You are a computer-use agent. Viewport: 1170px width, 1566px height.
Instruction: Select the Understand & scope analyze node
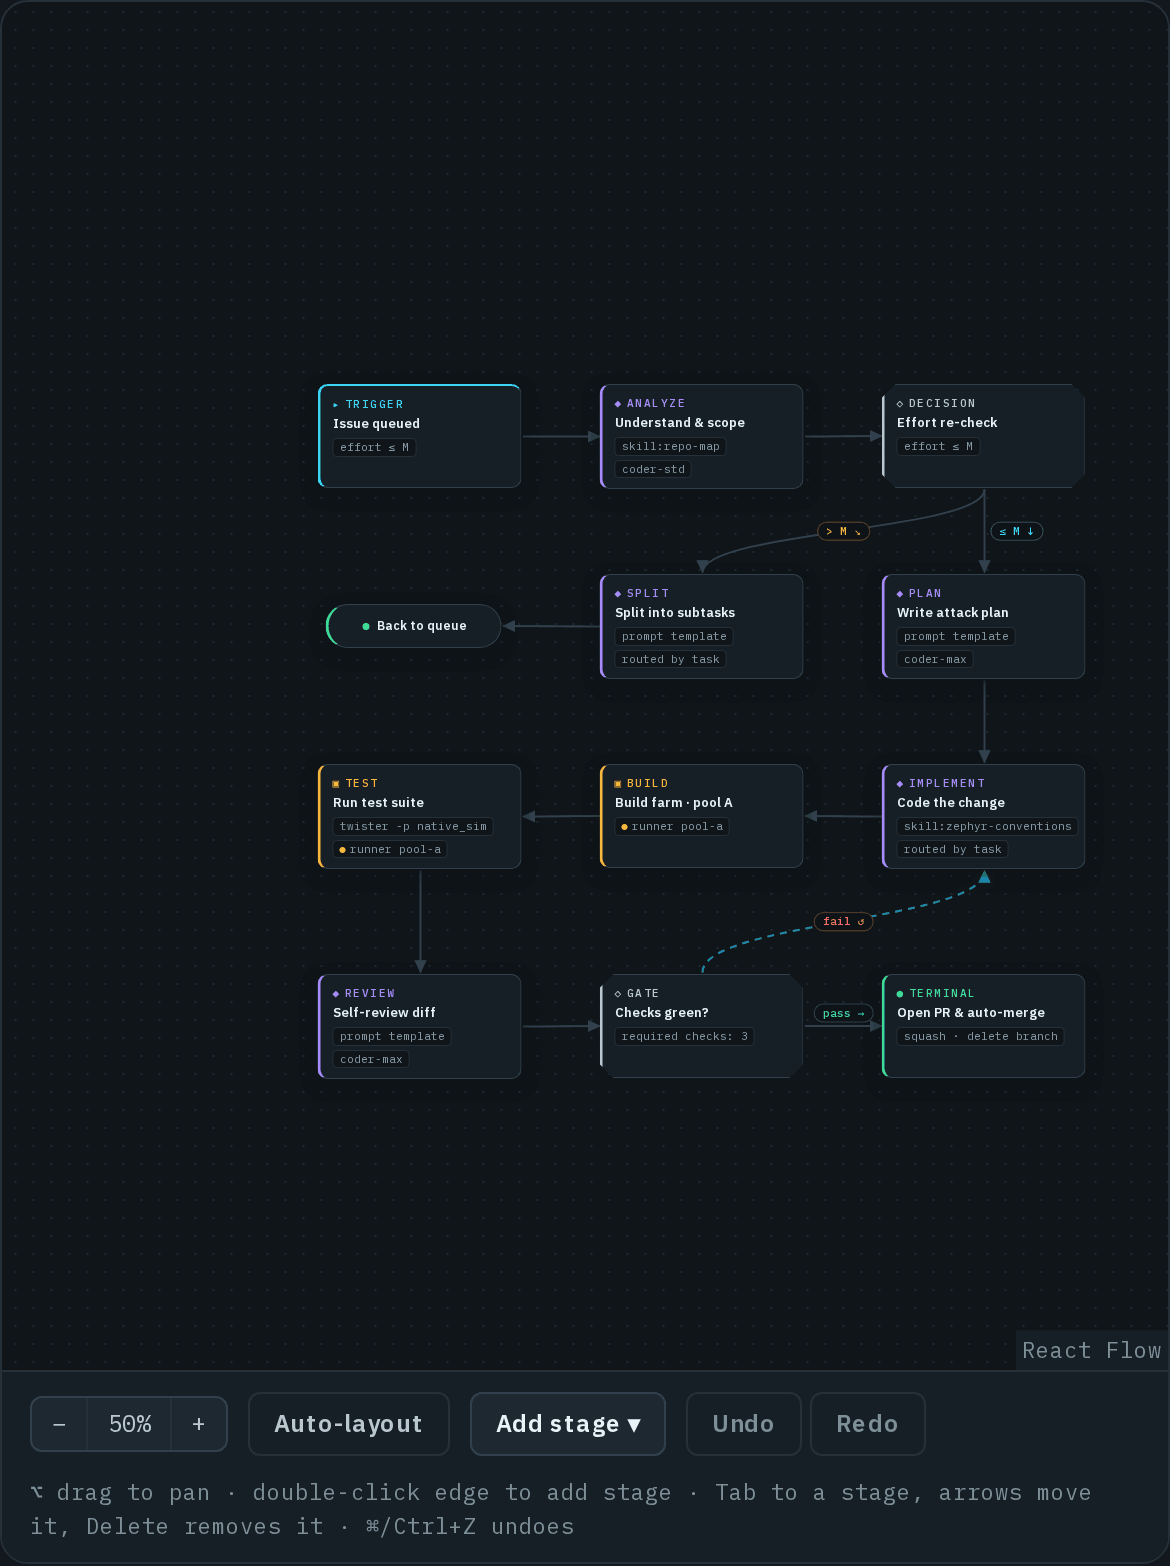pos(702,436)
